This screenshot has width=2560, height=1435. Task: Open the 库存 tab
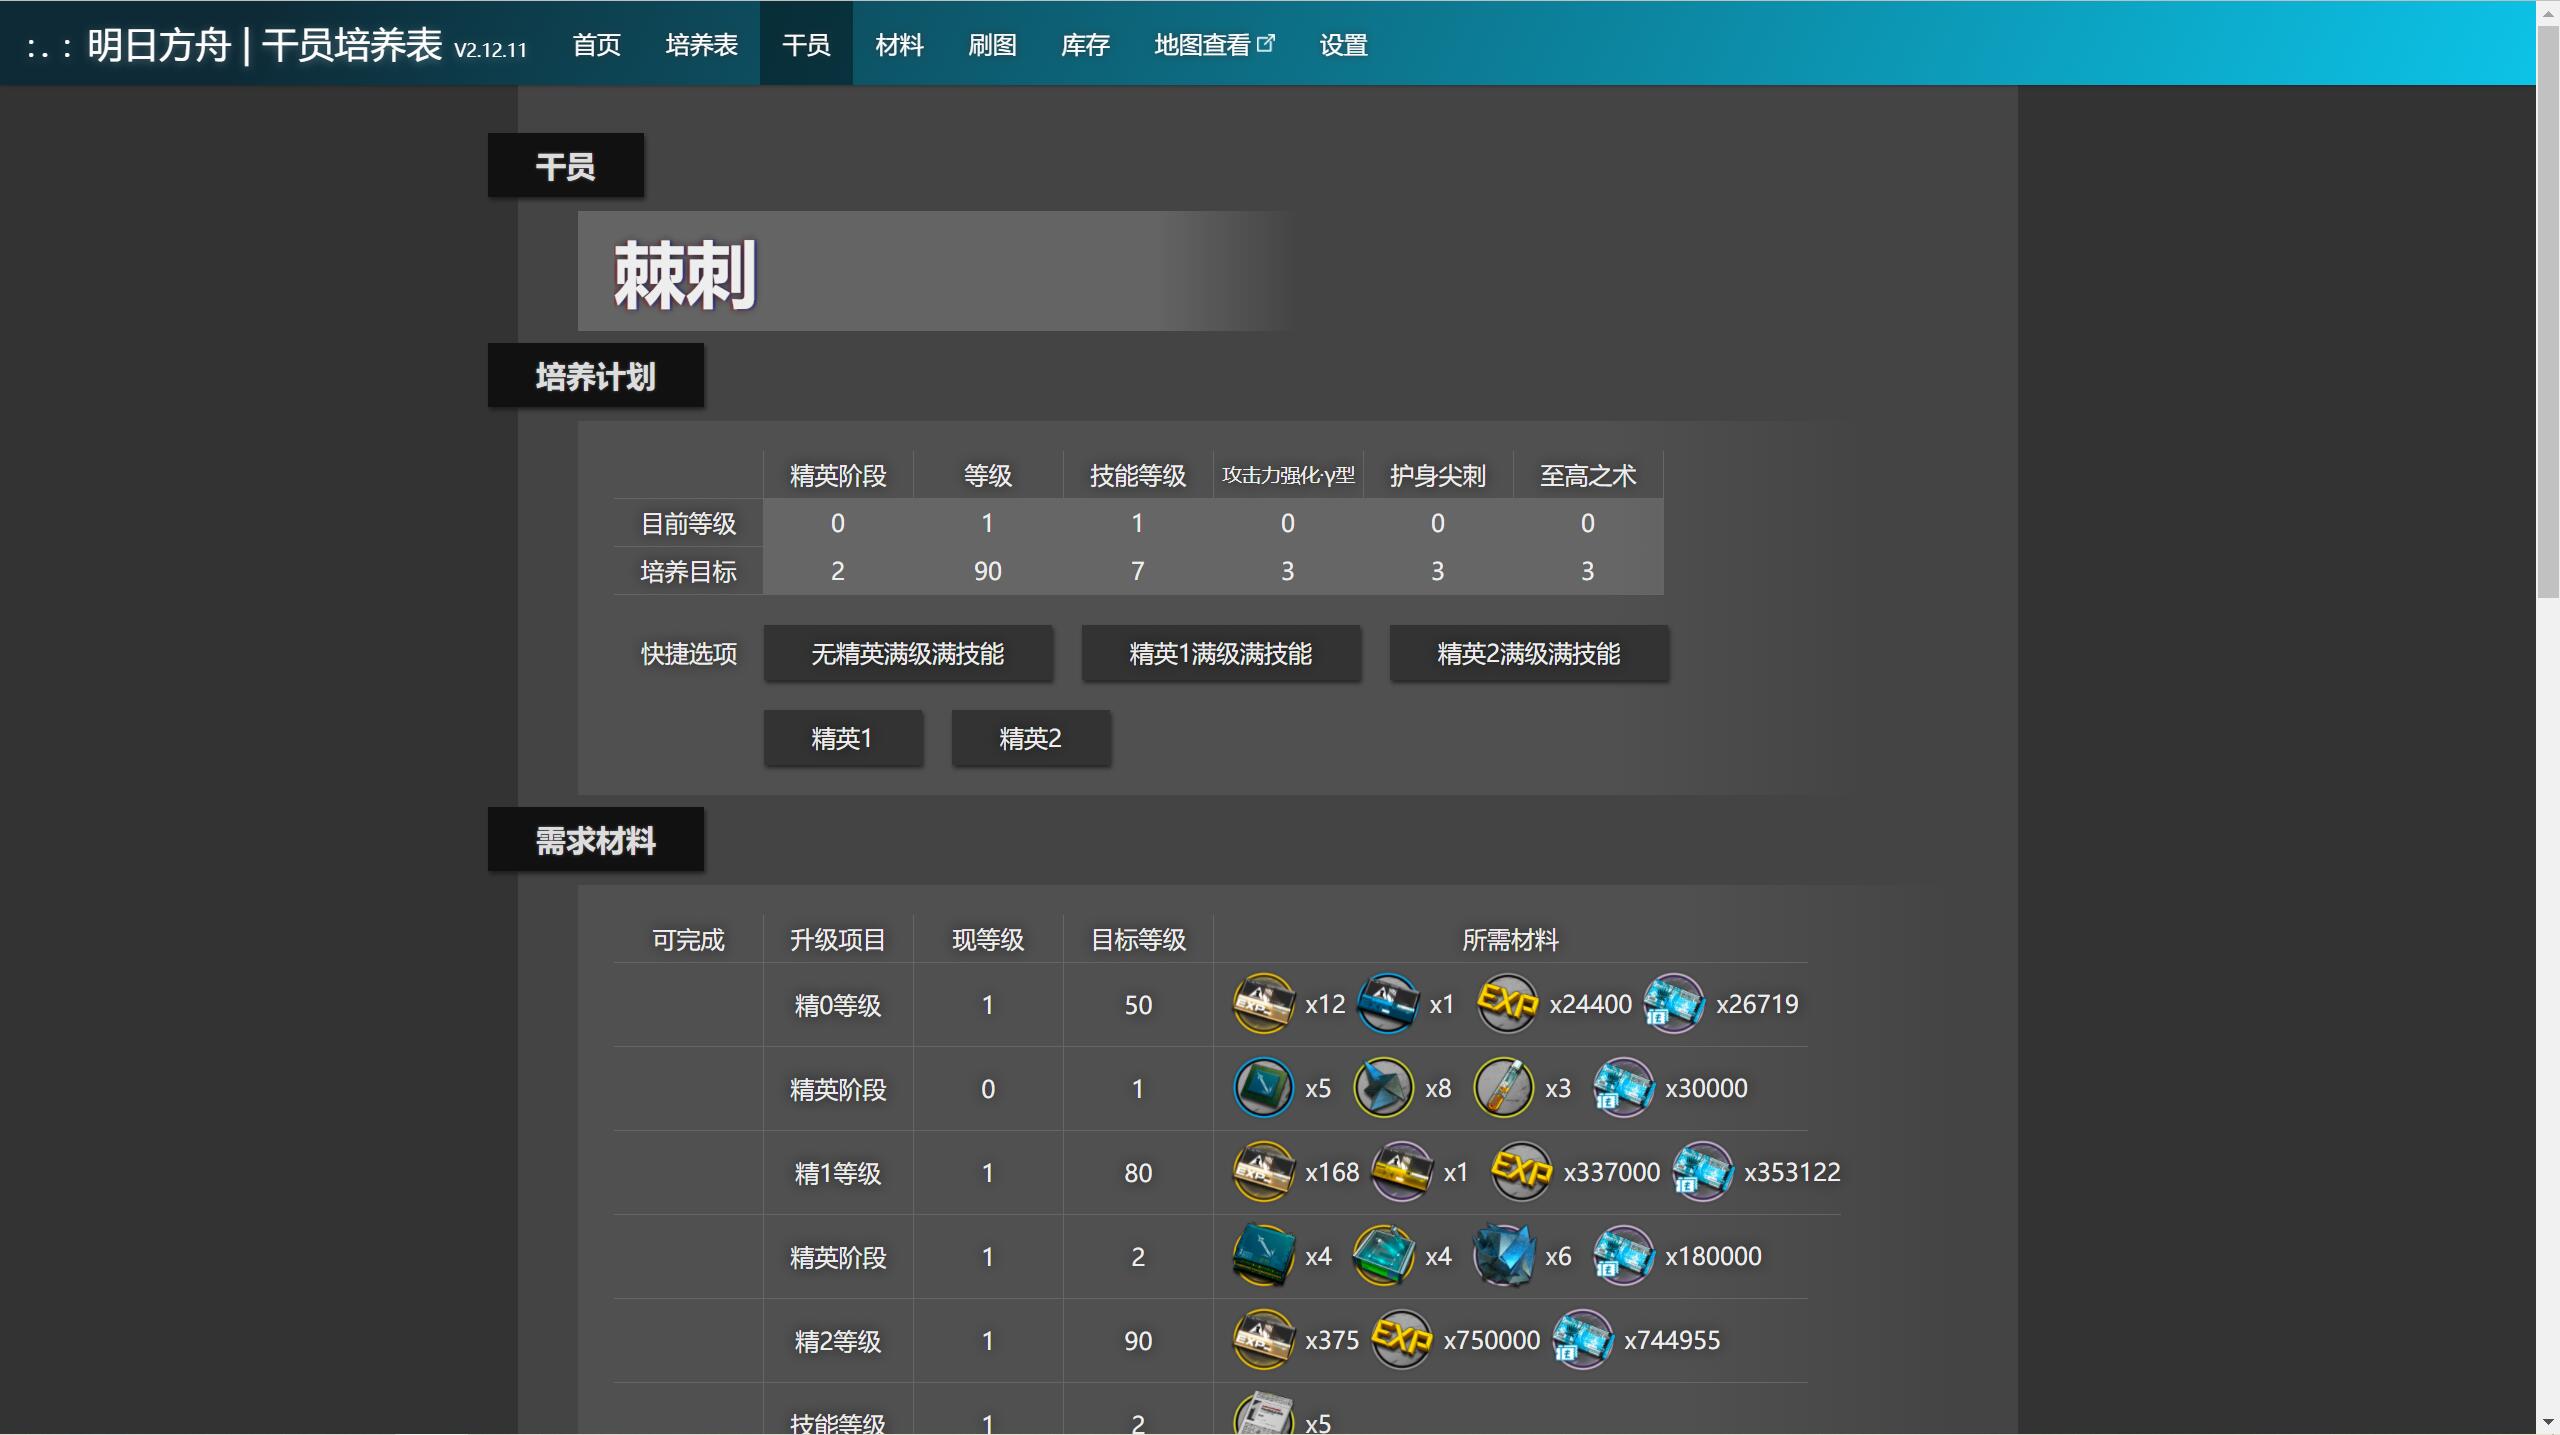1085,45
